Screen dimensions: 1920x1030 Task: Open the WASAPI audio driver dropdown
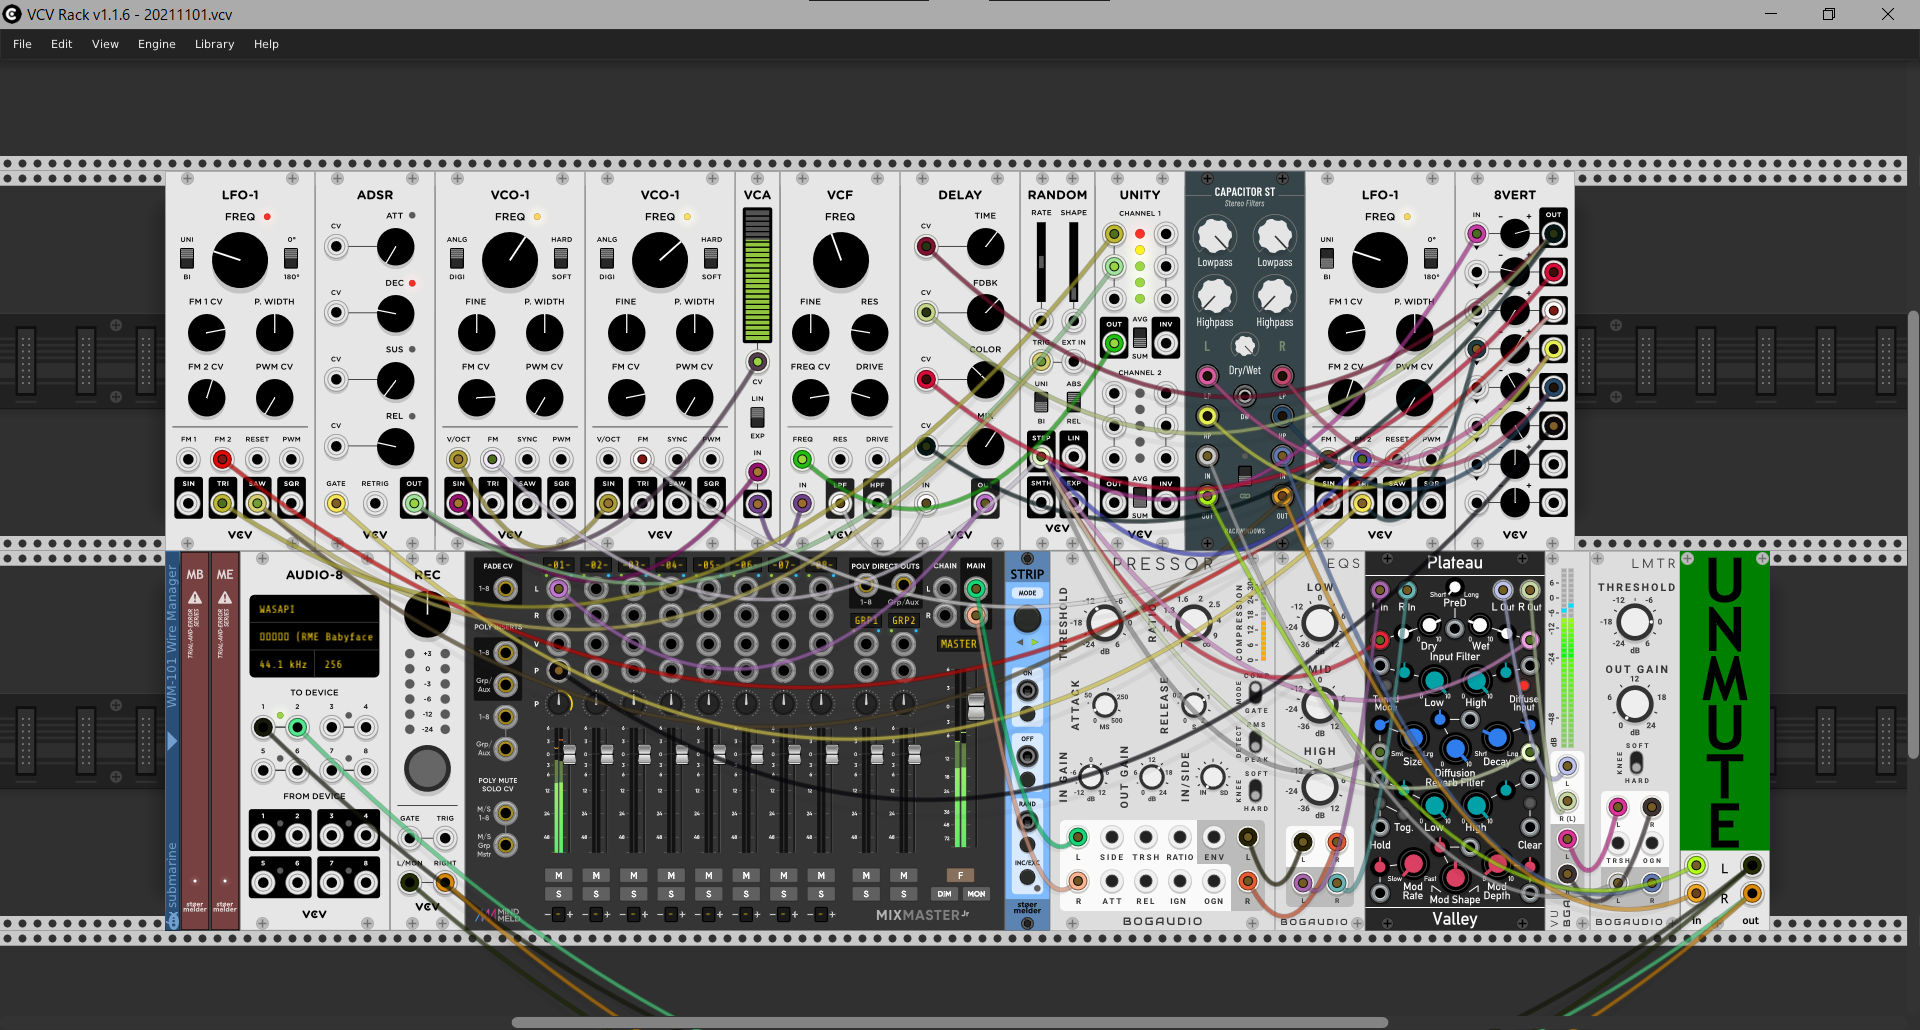314,609
